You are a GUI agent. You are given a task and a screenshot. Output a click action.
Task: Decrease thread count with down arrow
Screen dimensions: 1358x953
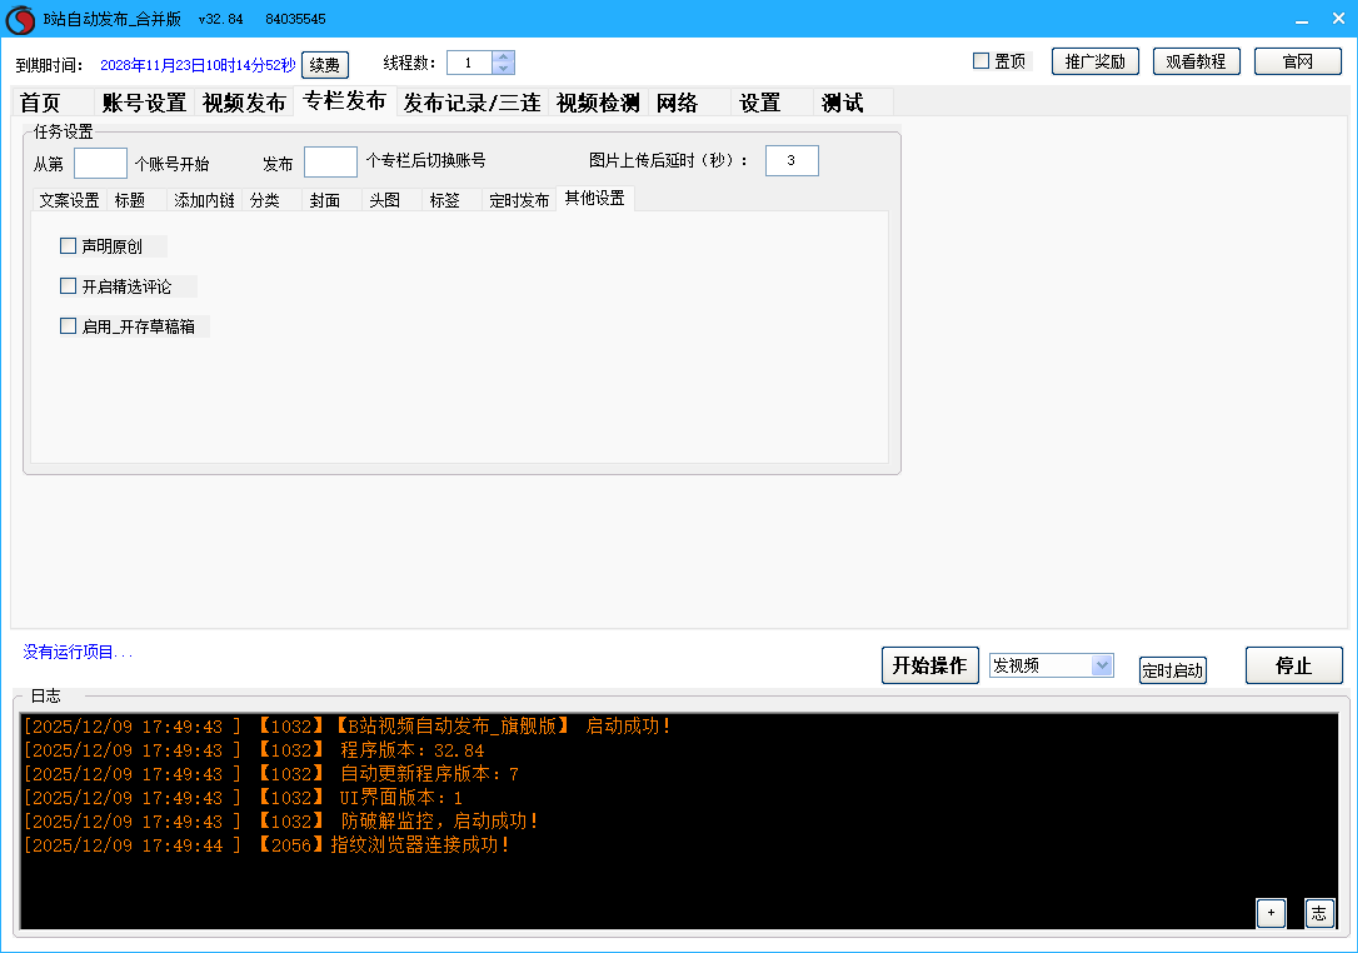[x=503, y=68]
